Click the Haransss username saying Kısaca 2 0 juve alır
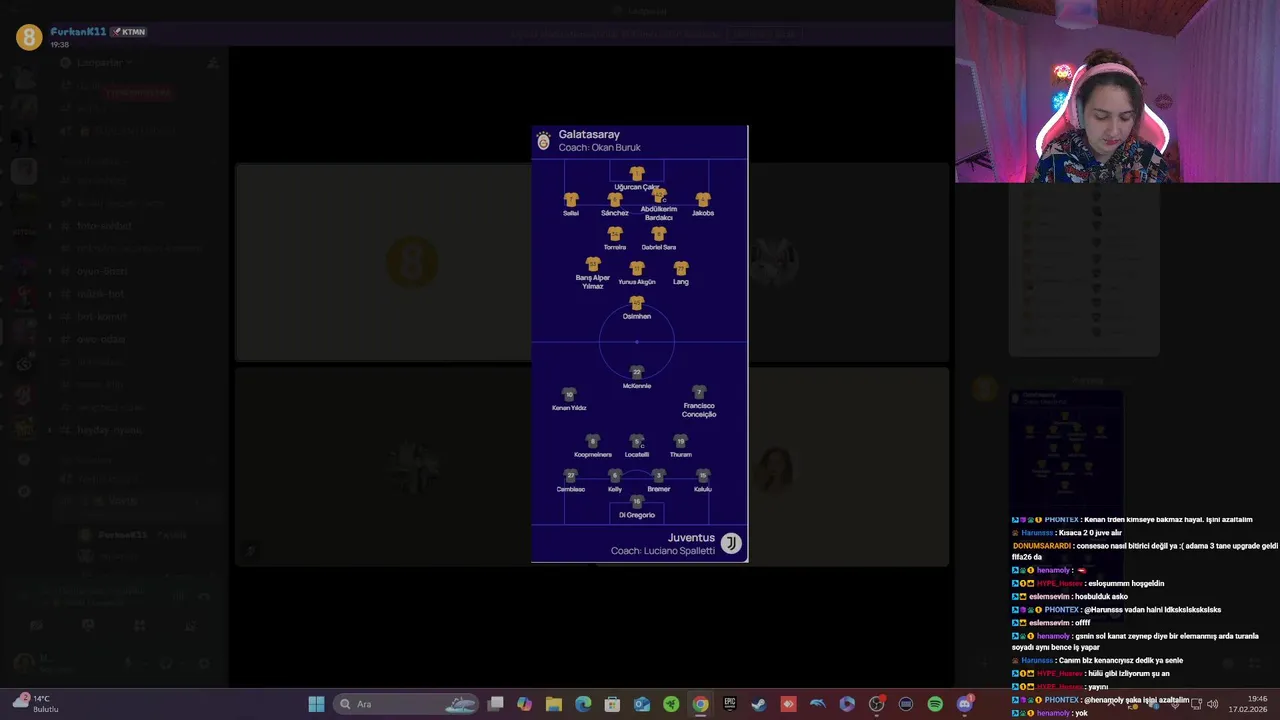 pyautogui.click(x=1037, y=533)
